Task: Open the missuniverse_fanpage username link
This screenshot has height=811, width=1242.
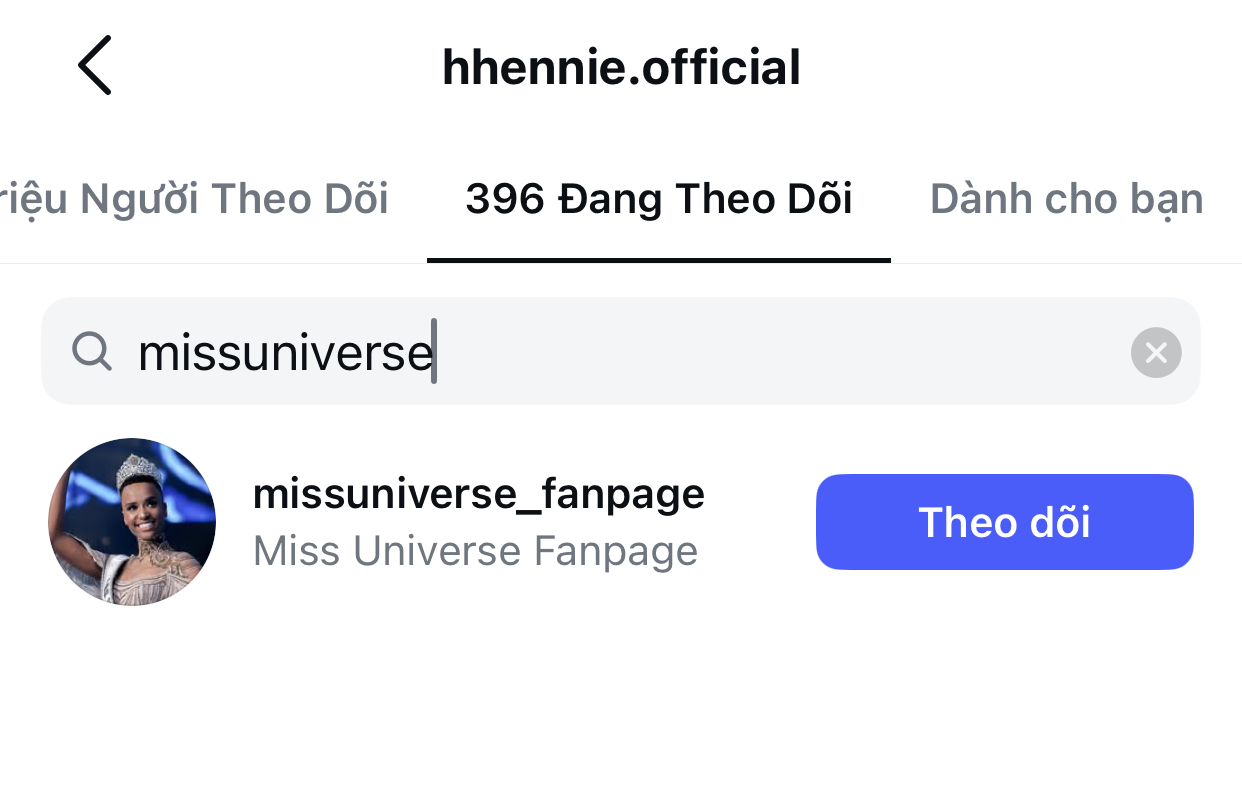Action: click(x=478, y=493)
